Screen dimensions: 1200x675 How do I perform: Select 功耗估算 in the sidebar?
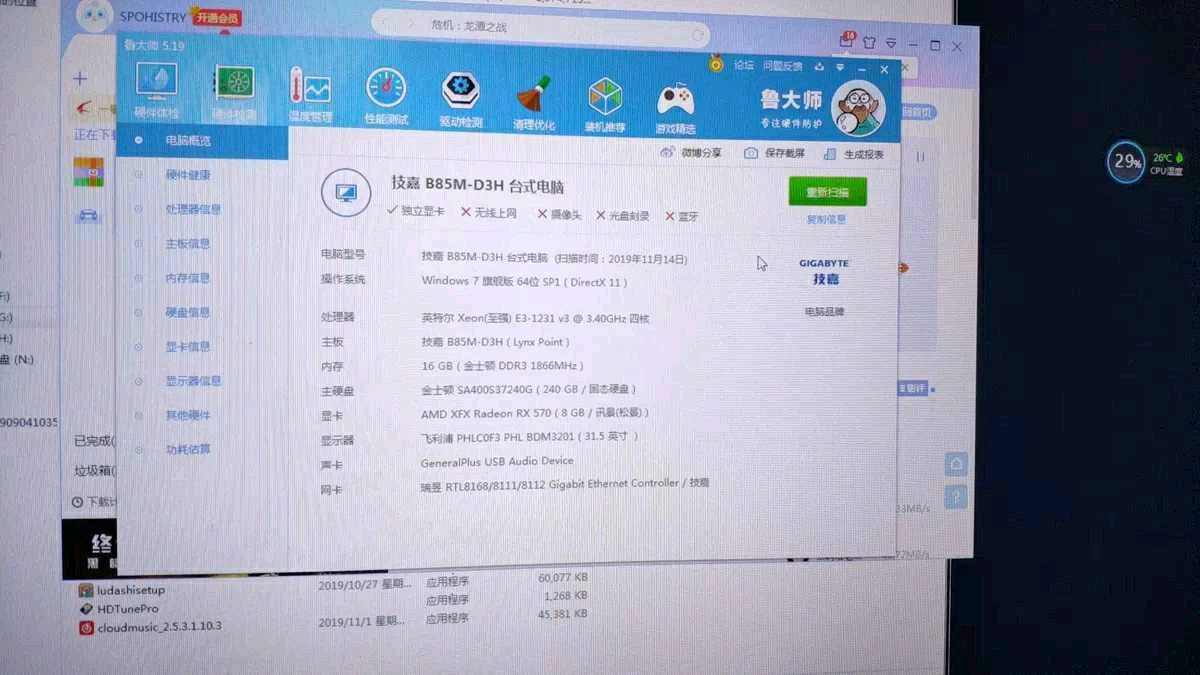188,449
